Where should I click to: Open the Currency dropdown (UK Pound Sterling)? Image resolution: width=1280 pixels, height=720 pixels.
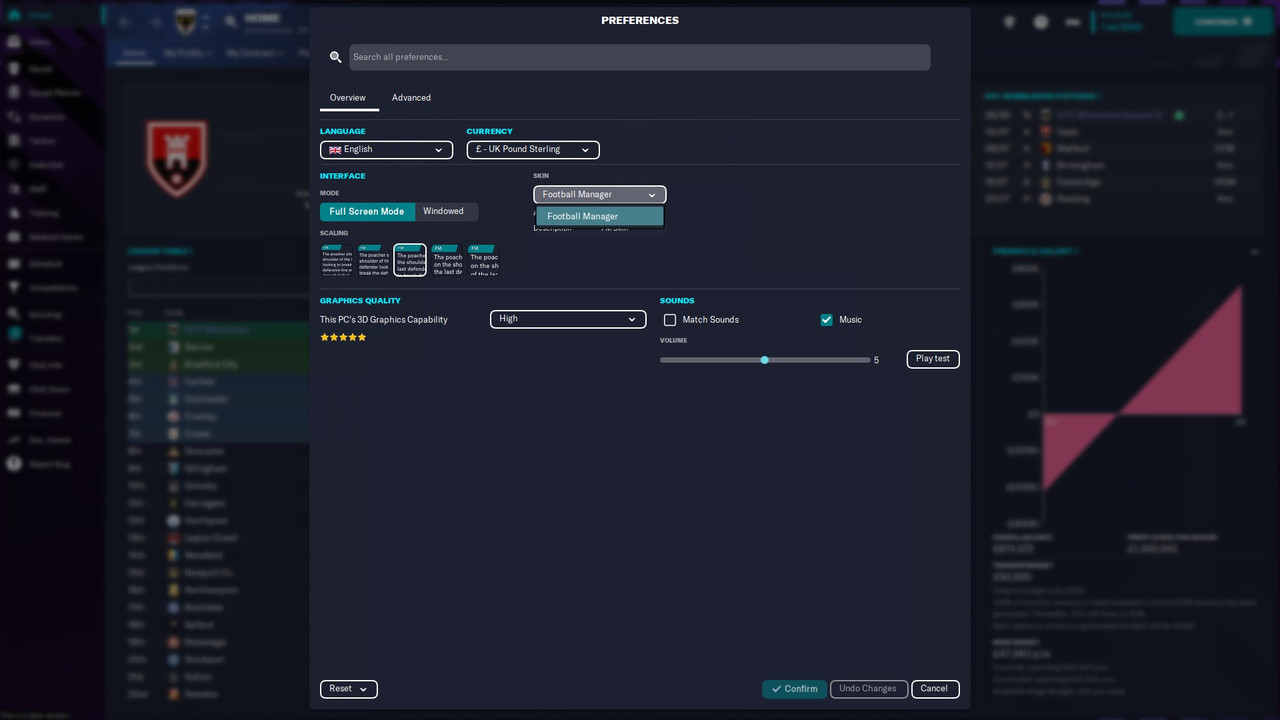533,150
